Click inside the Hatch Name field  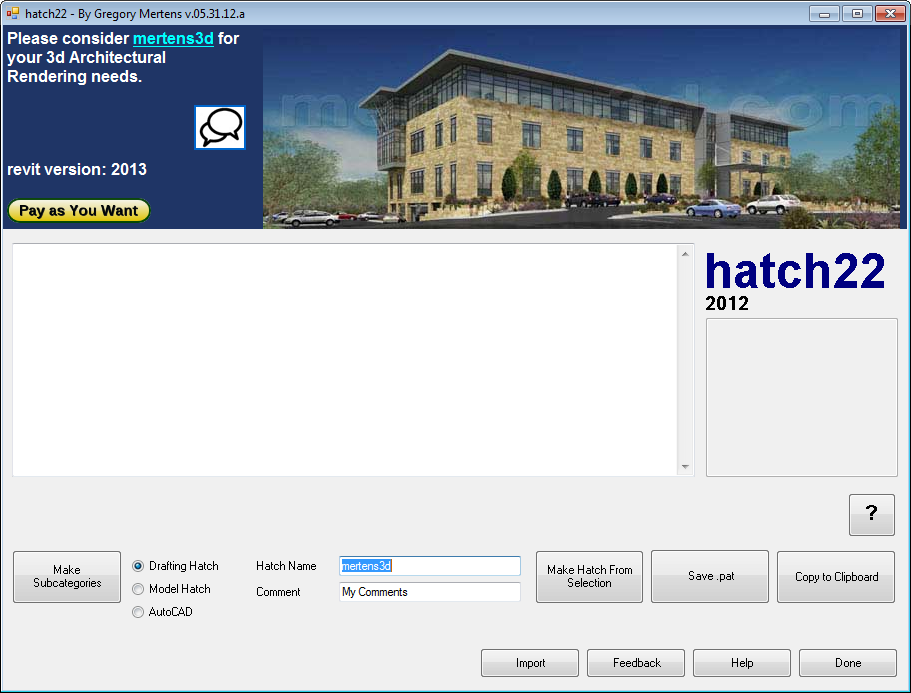pyautogui.click(x=429, y=566)
